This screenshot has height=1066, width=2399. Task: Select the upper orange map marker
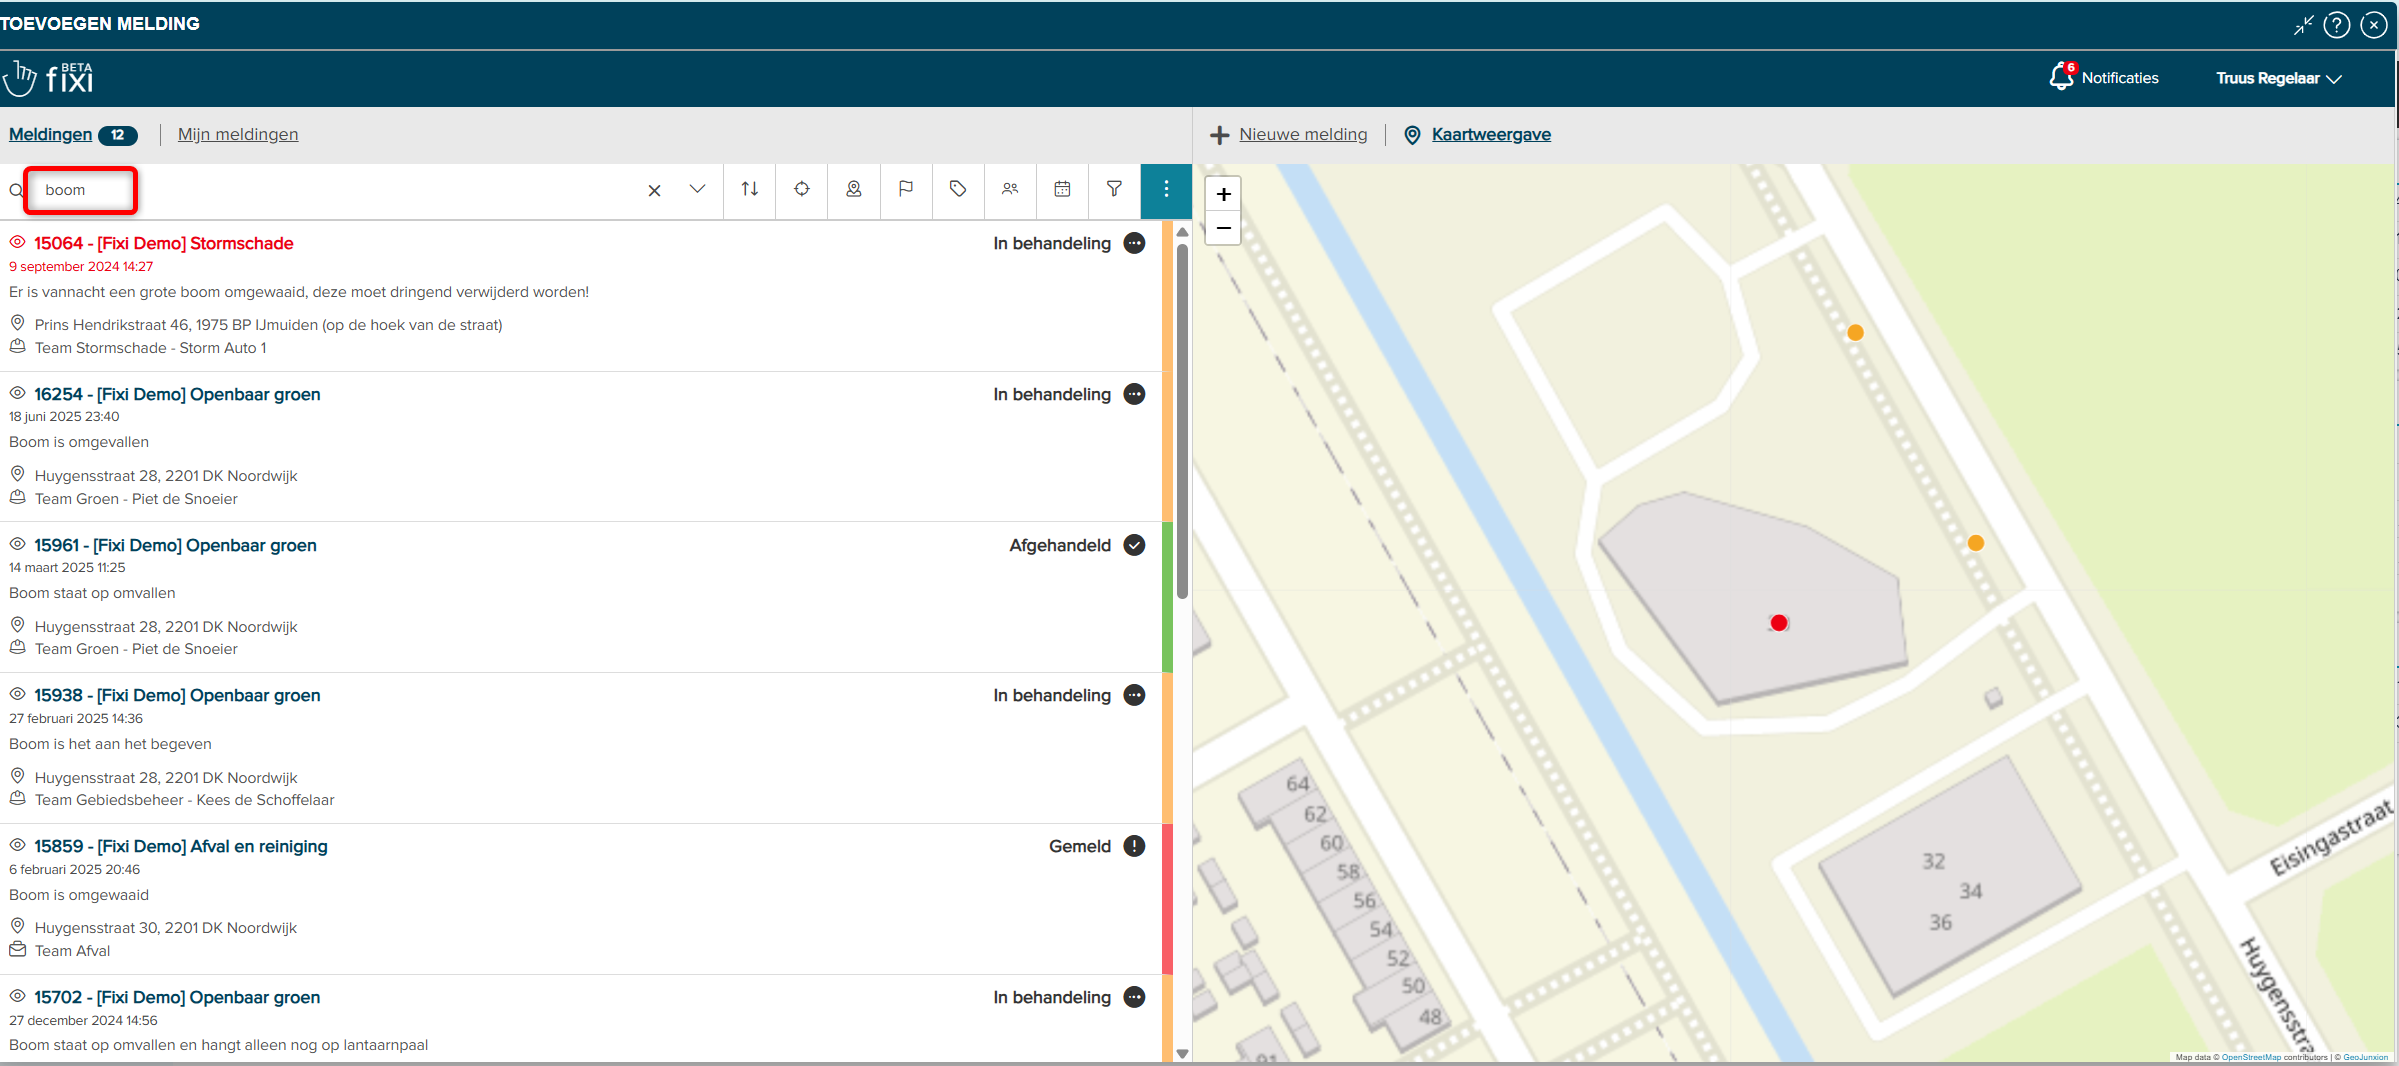1855,333
